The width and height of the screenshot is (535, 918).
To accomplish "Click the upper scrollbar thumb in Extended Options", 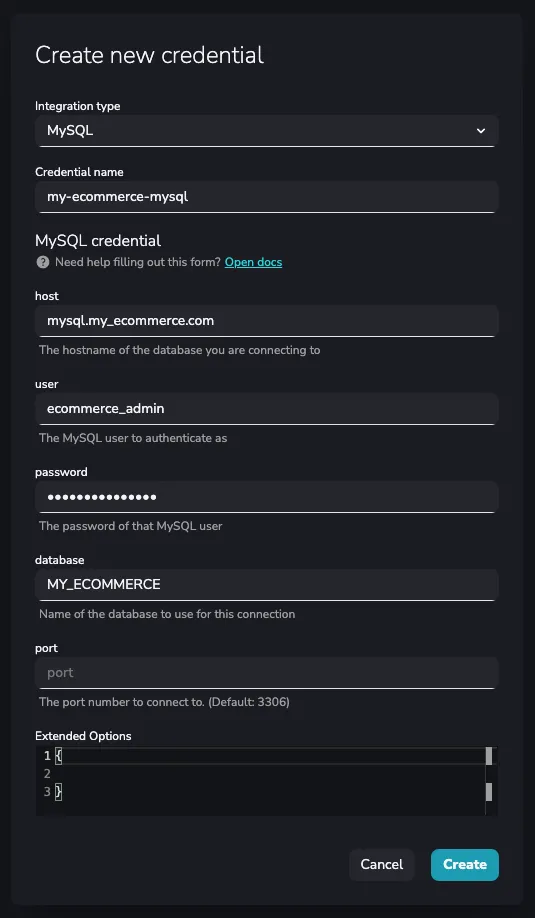I will click(489, 756).
